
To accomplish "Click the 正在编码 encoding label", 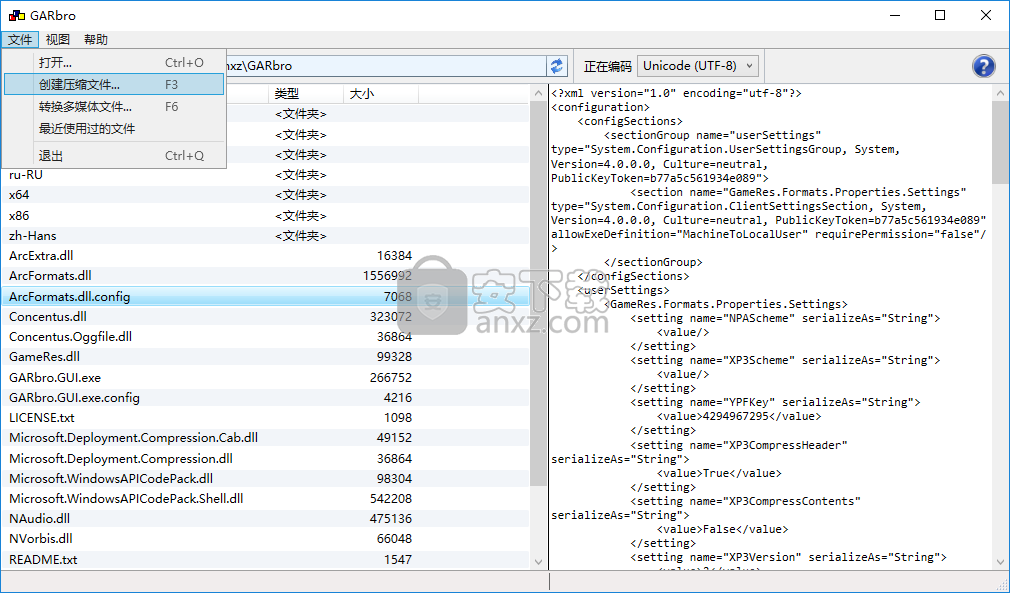I will coord(607,66).
